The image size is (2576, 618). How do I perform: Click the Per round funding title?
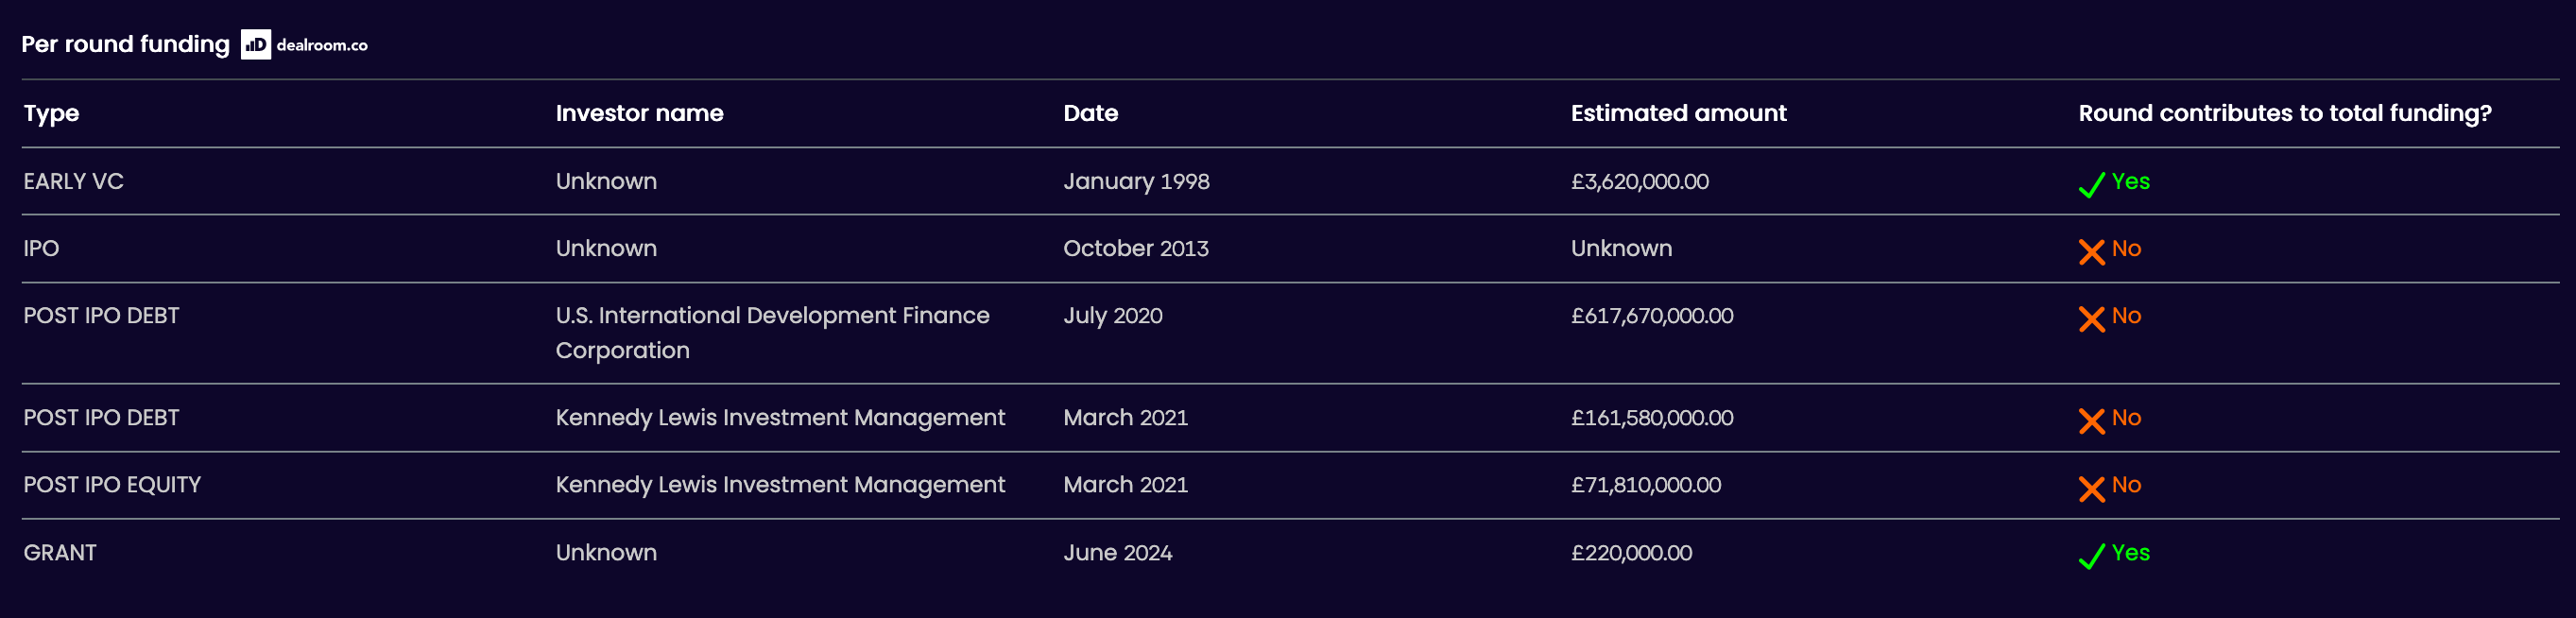[125, 44]
